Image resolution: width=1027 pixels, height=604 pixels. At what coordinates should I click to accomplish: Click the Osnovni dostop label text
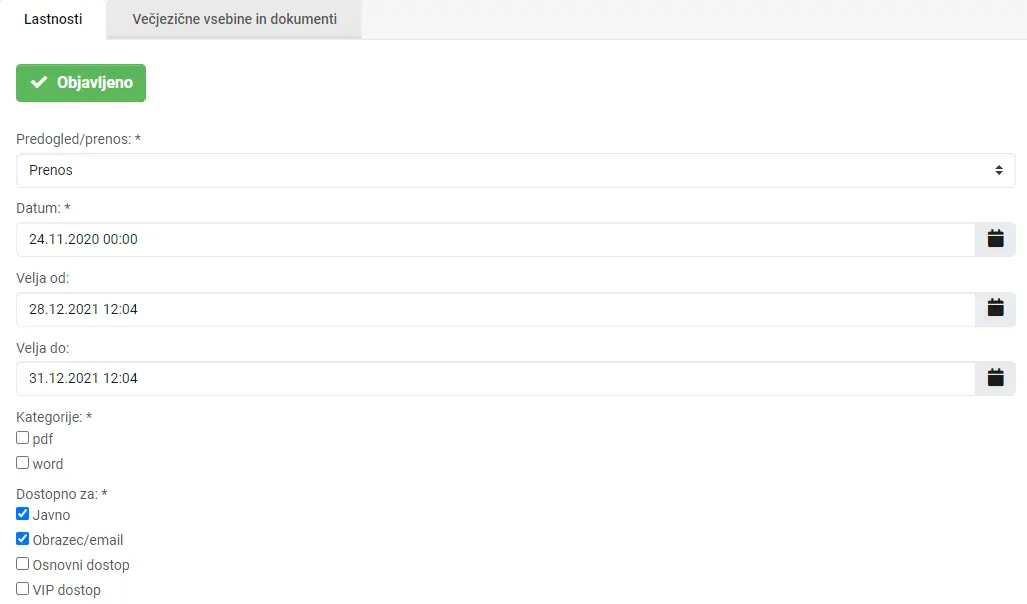click(x=81, y=565)
